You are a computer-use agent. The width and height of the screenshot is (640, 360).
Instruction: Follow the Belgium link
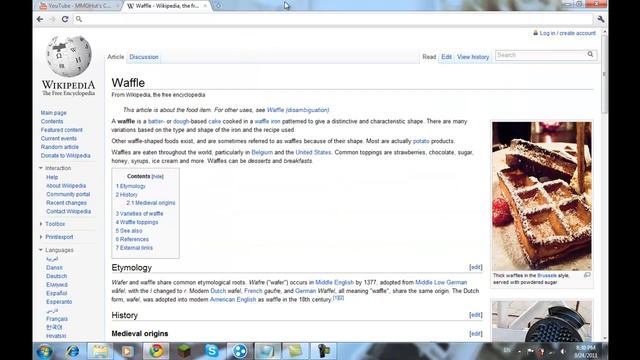click(262, 152)
